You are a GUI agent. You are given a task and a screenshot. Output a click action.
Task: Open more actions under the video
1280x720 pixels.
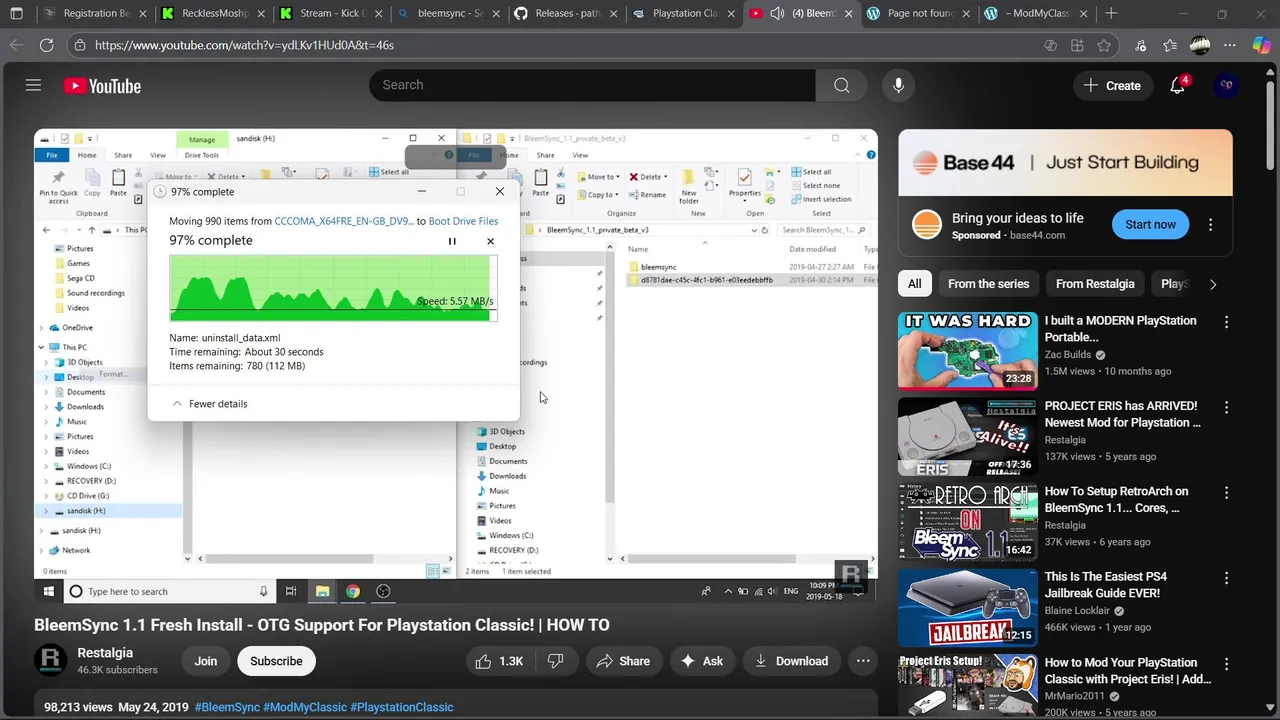pyautogui.click(x=862, y=661)
